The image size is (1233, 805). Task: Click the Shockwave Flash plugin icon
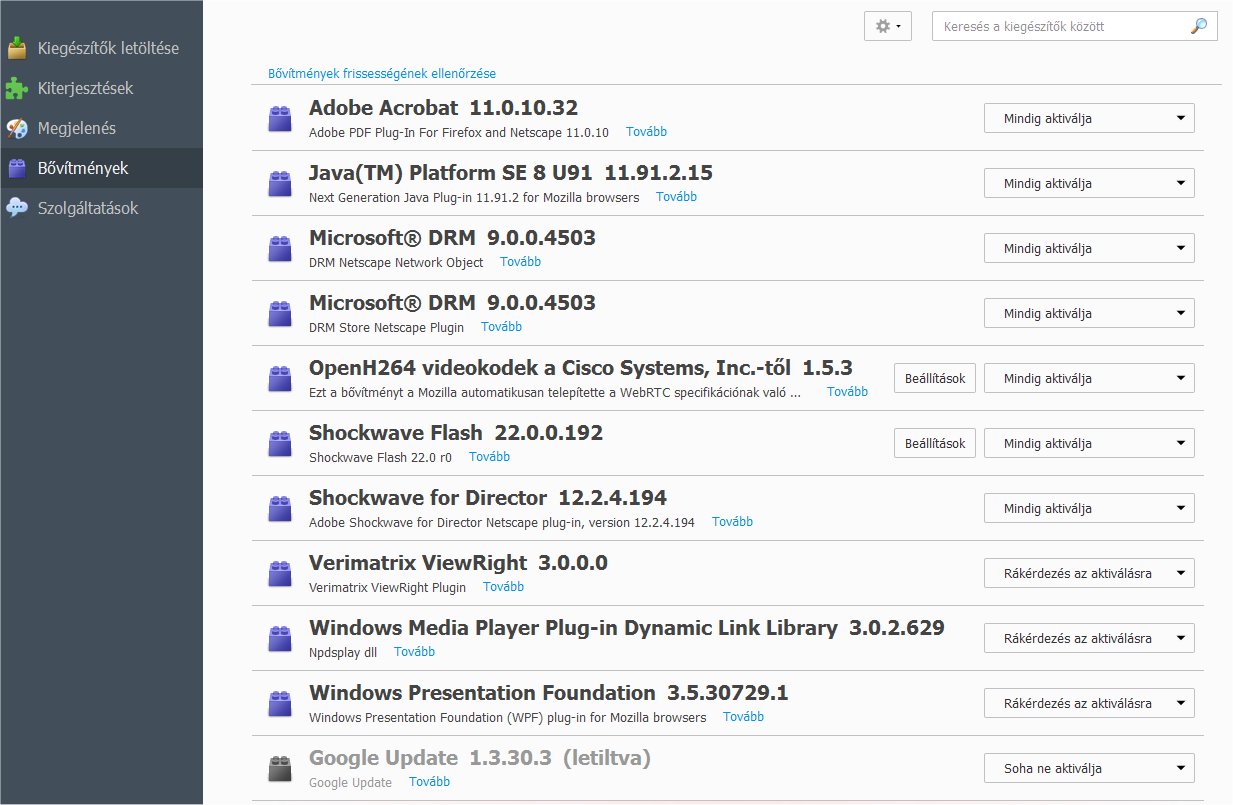[280, 444]
